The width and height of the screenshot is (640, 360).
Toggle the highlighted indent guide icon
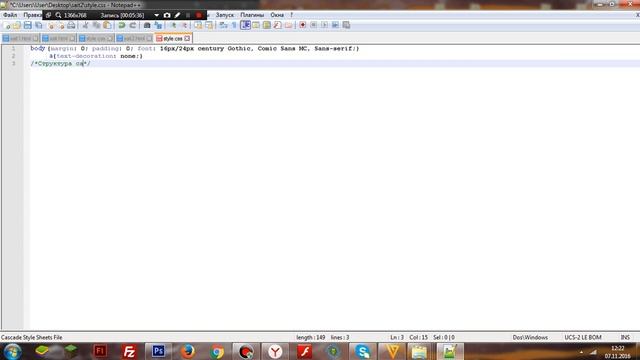click(x=245, y=25)
